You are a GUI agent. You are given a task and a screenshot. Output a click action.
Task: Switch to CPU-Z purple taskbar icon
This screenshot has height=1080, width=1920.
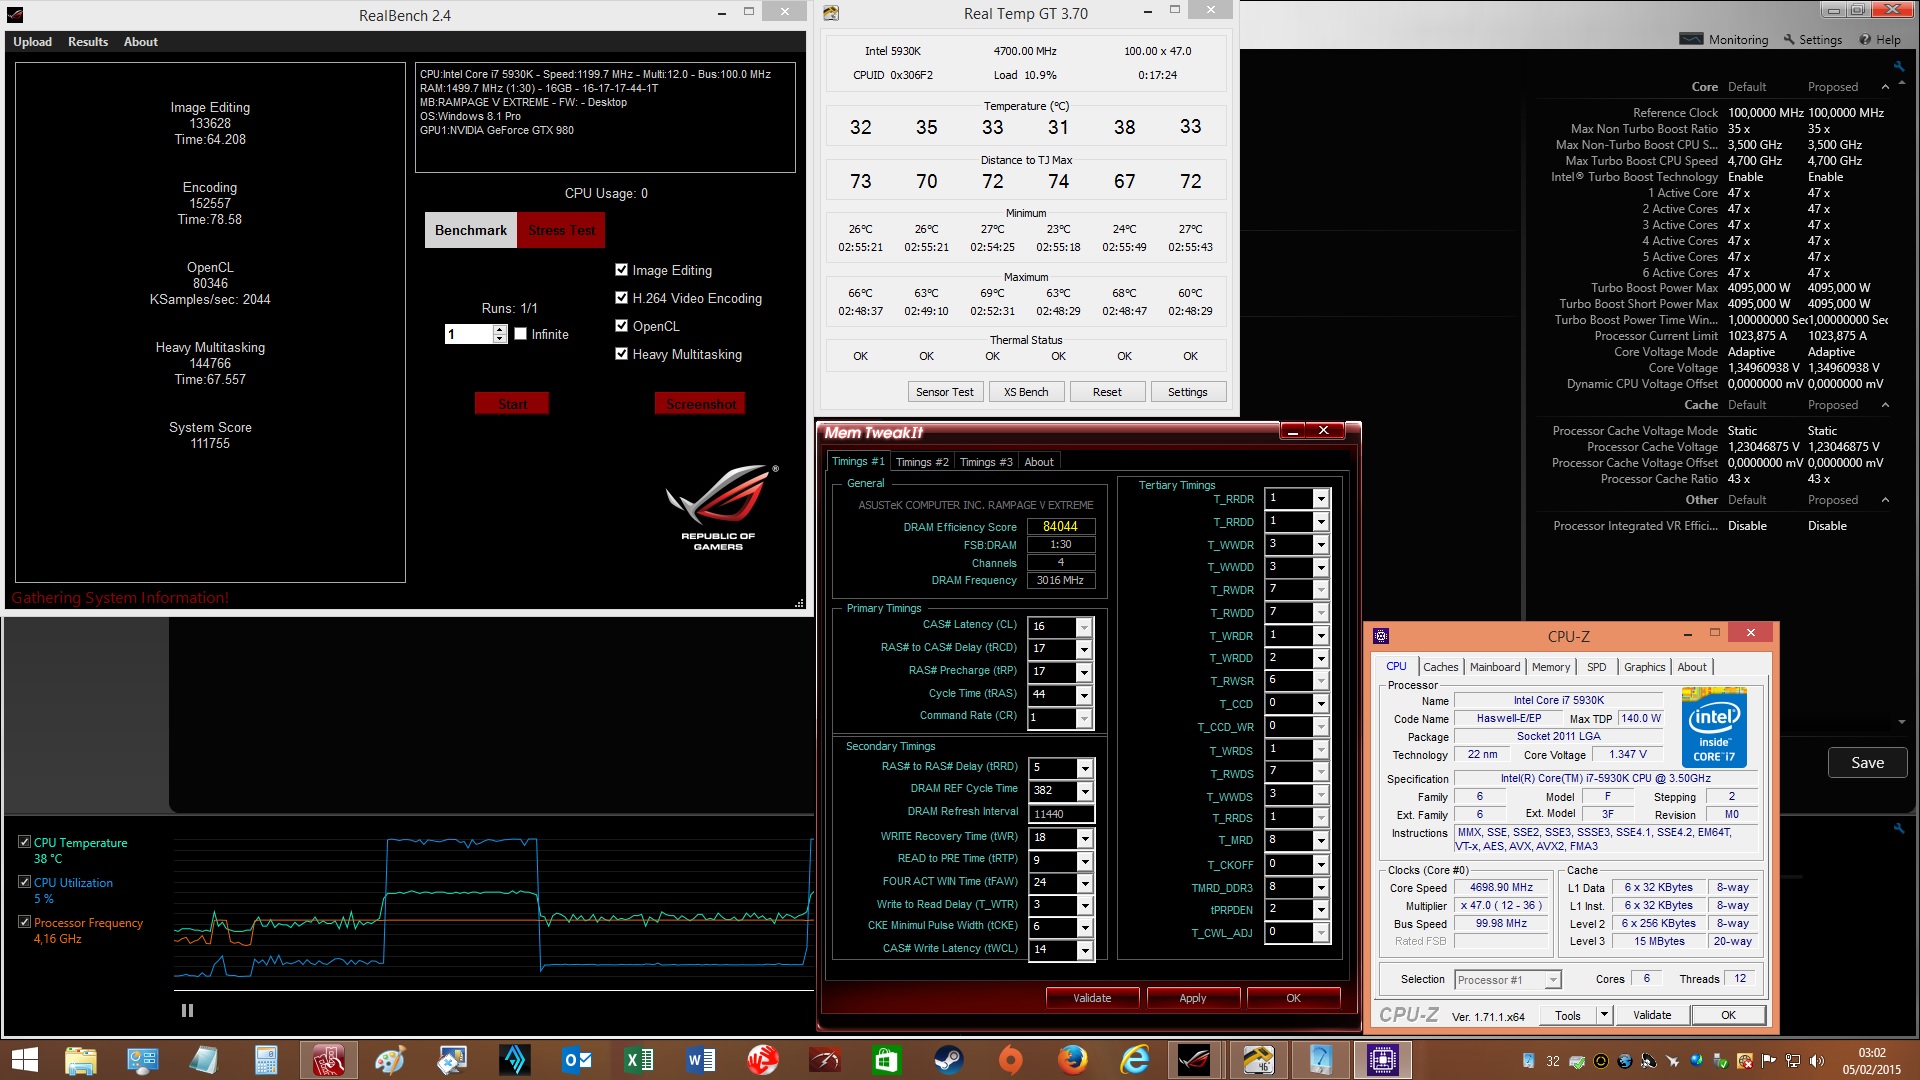click(1383, 1060)
